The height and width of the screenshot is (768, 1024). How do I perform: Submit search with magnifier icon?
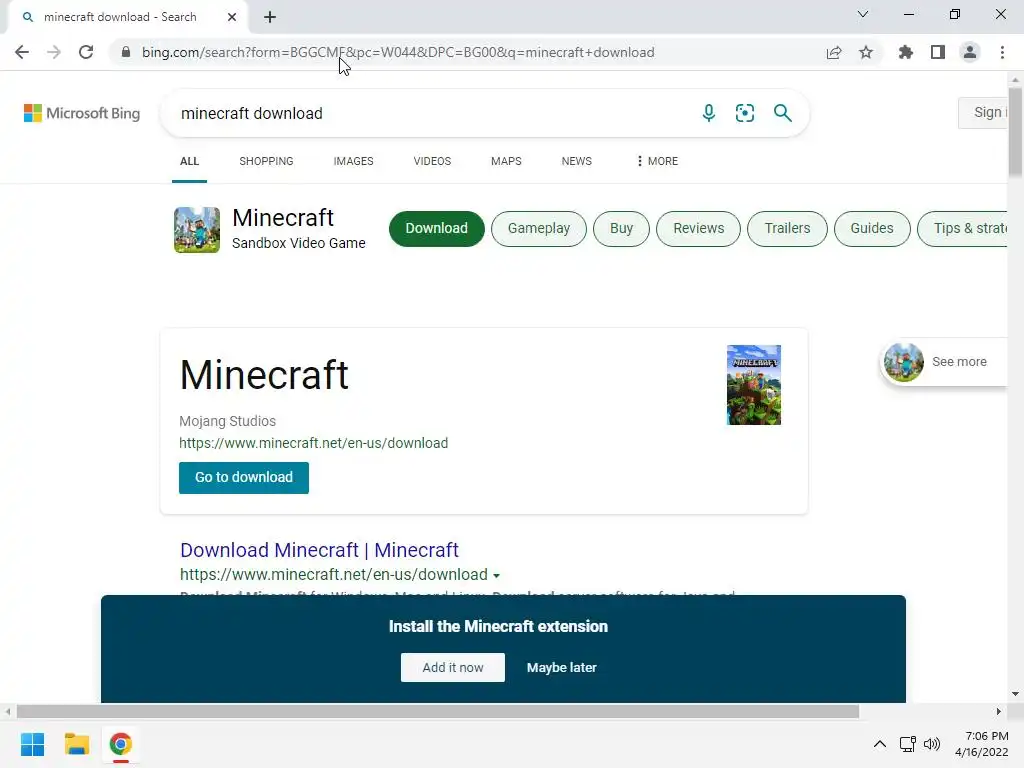click(x=782, y=113)
